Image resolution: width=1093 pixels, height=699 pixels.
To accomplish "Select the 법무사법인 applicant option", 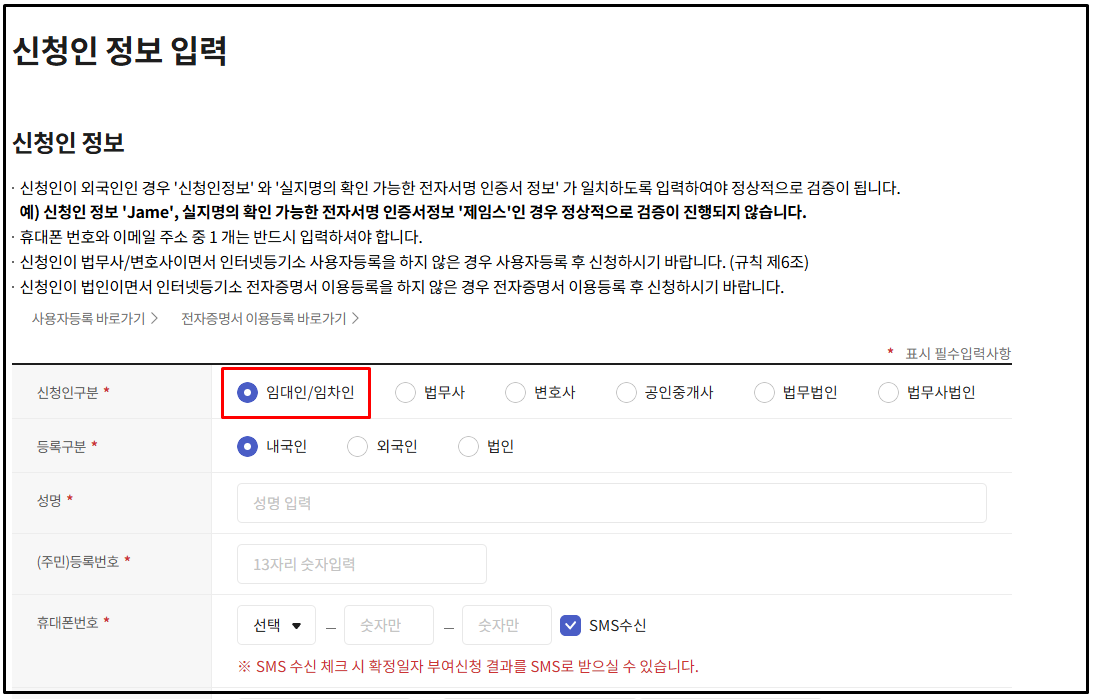I will pos(888,393).
